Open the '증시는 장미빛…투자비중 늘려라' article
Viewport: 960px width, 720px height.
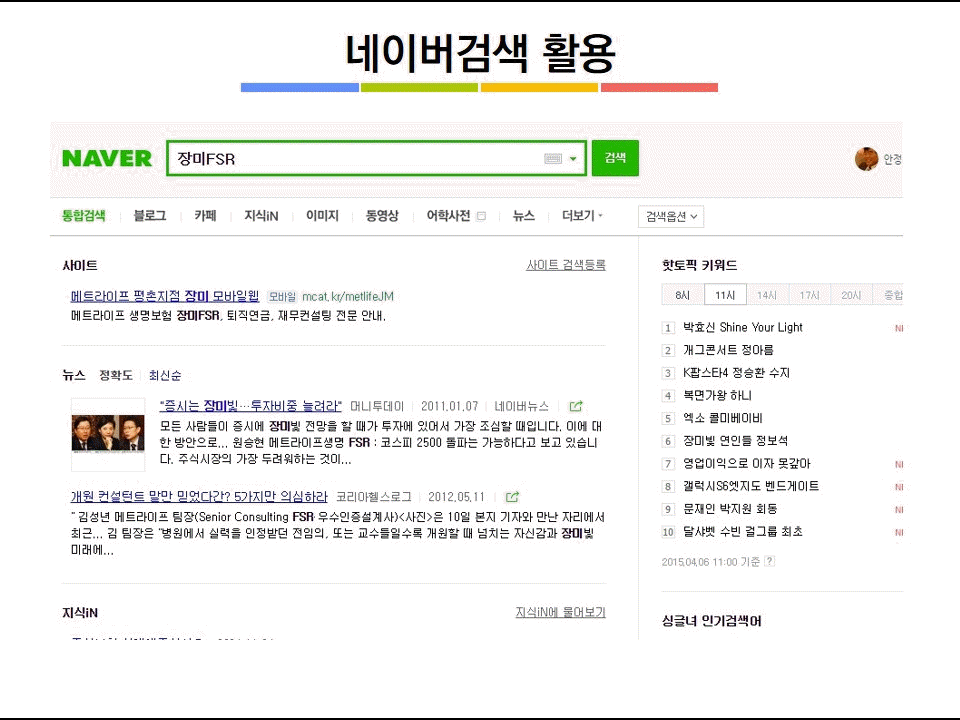click(250, 406)
